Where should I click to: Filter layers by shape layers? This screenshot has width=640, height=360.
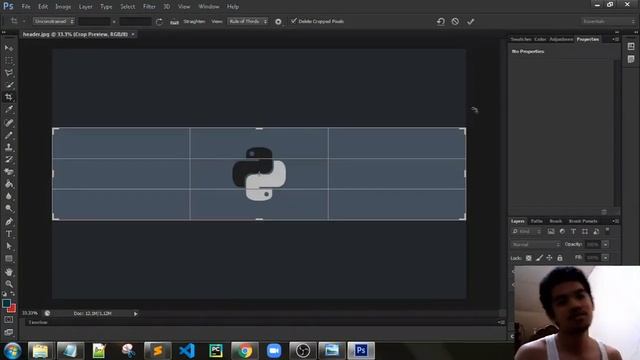click(x=585, y=231)
